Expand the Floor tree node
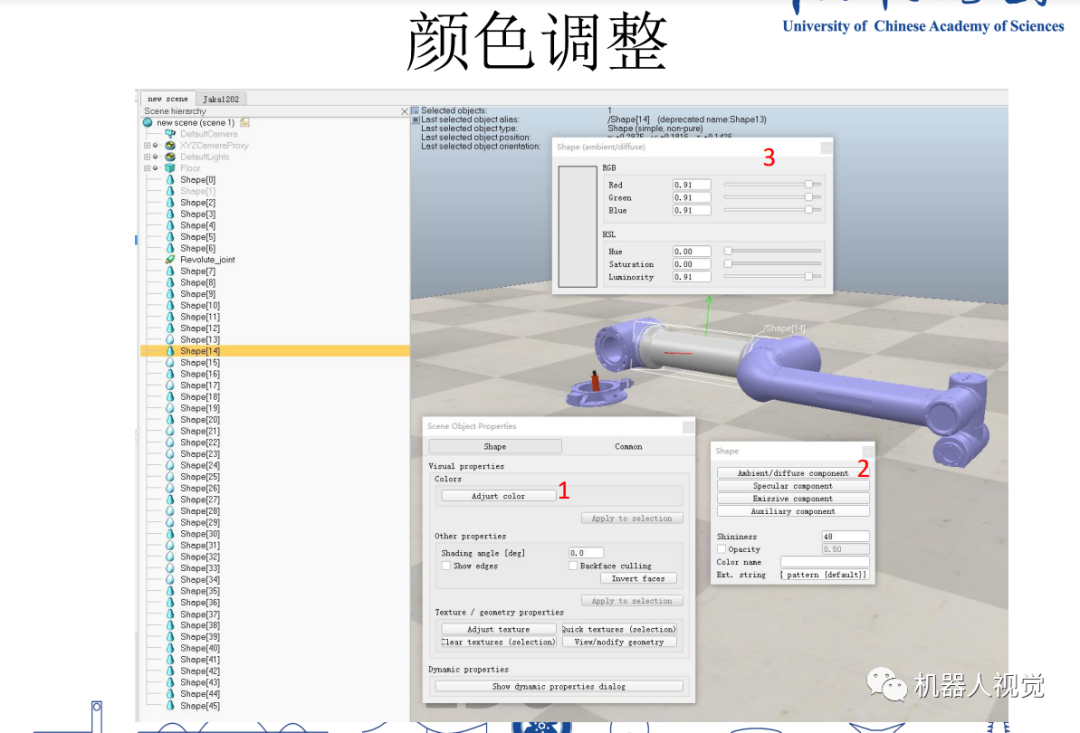Viewport: 1080px width, 733px height. [x=147, y=167]
